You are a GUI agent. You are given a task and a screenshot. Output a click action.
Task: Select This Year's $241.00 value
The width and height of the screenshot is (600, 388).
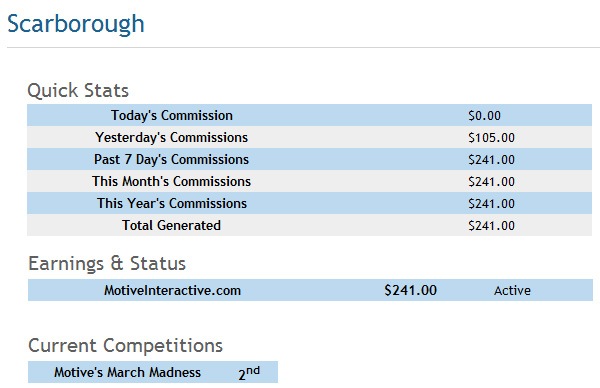pyautogui.click(x=491, y=204)
